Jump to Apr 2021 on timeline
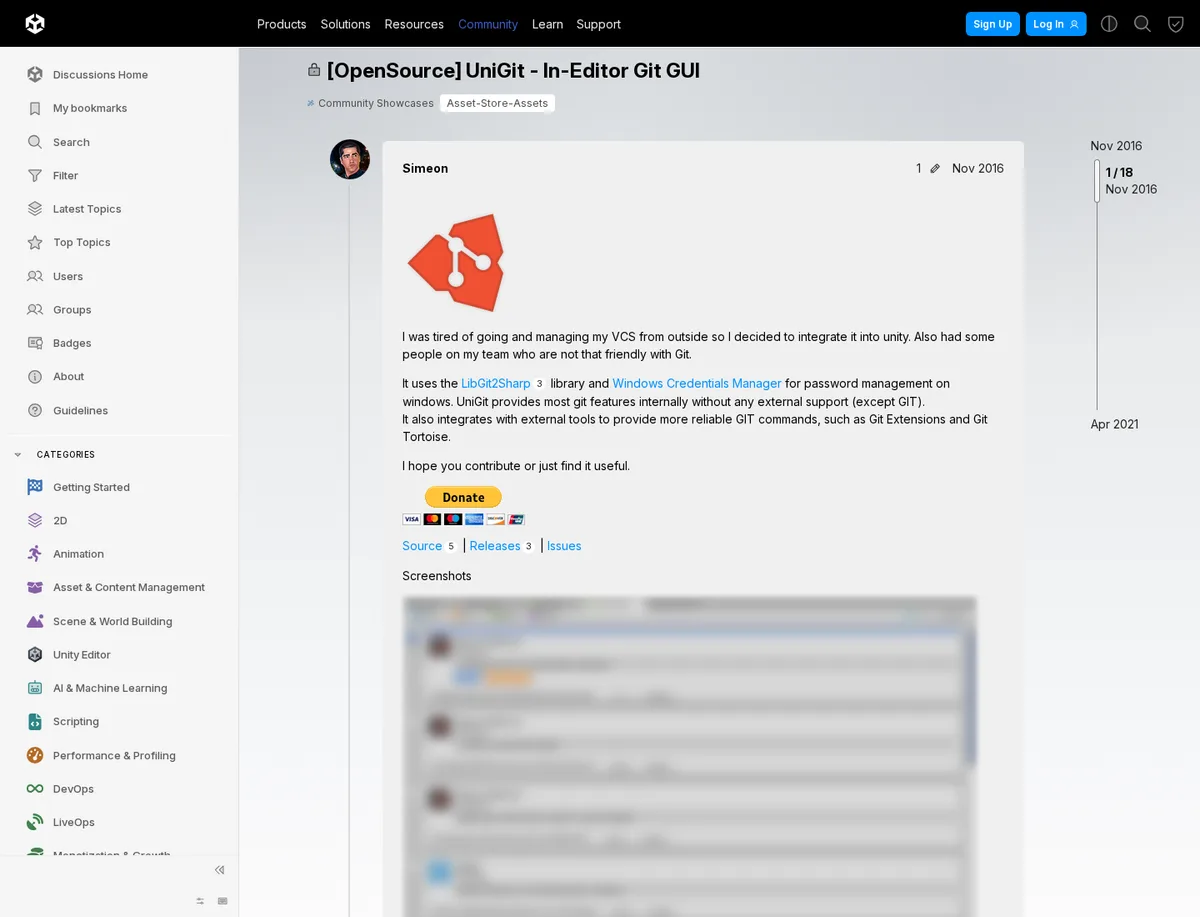Image resolution: width=1200 pixels, height=917 pixels. [x=1114, y=424]
